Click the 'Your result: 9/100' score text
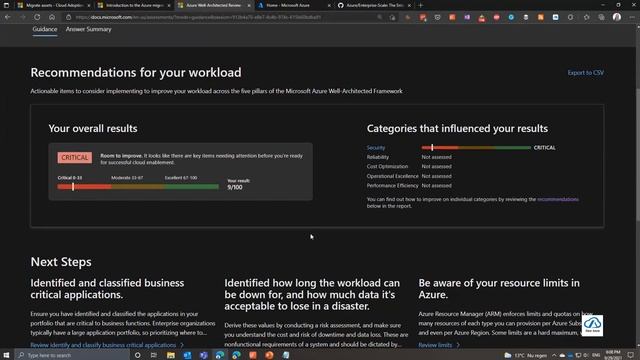 coord(239,184)
